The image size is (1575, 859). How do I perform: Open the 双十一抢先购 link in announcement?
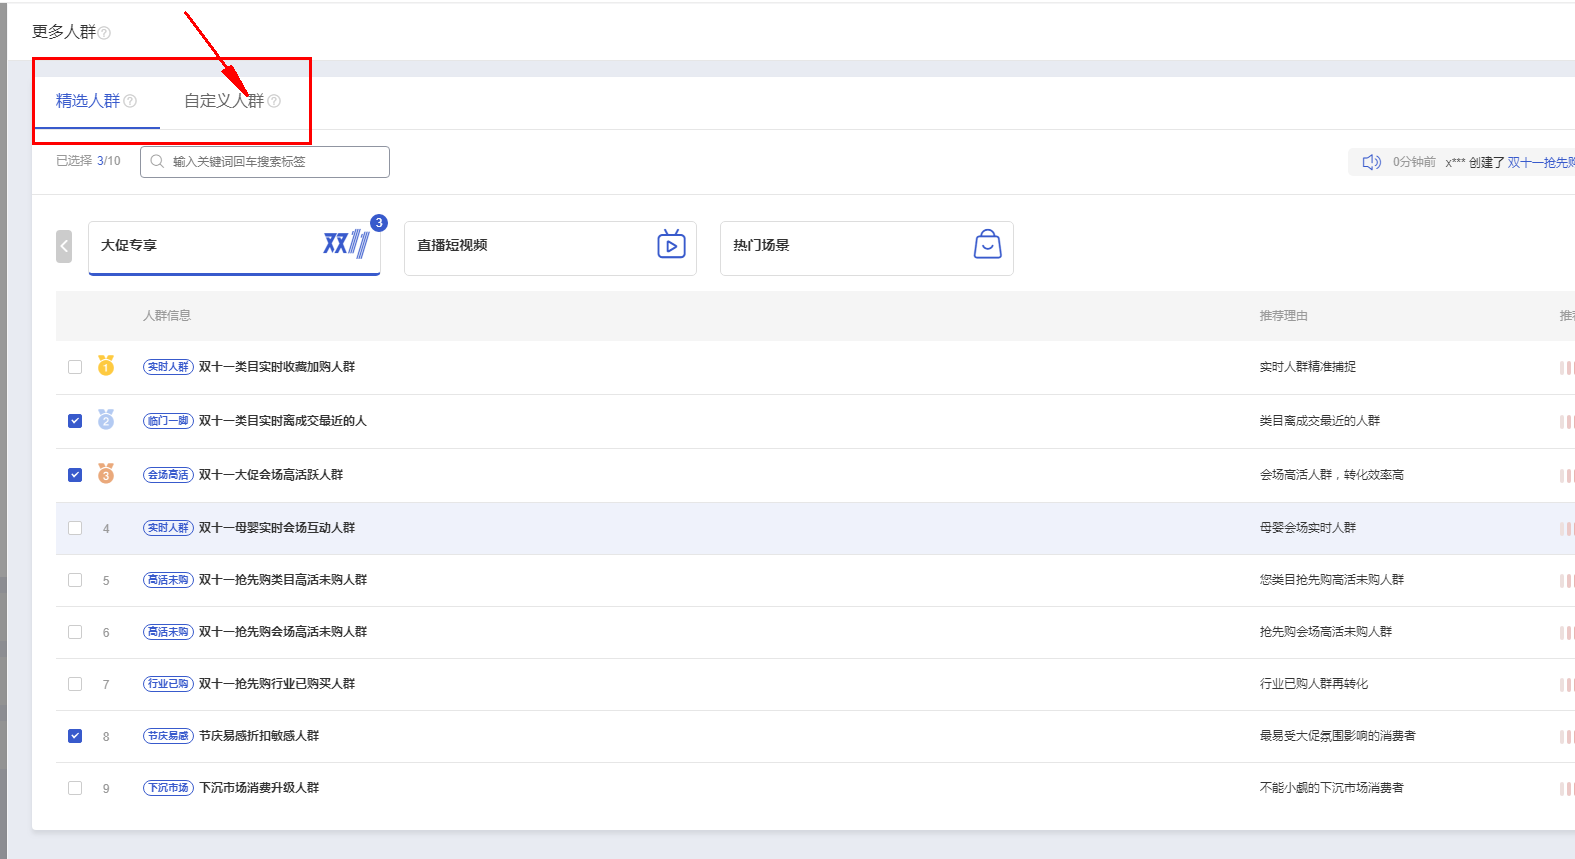[1541, 162]
